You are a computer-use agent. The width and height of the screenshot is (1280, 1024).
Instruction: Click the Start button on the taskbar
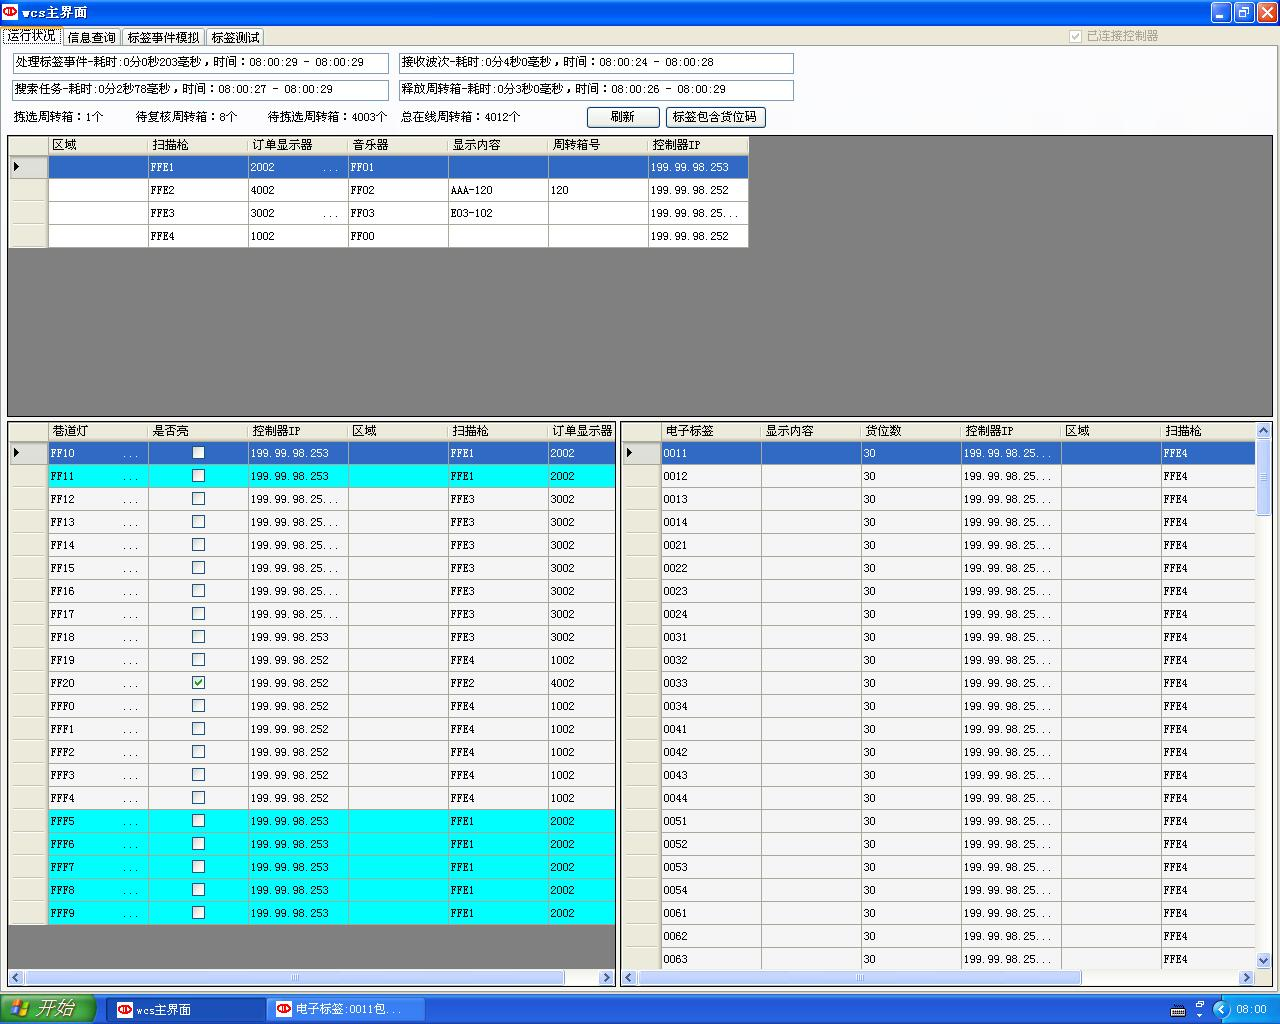tap(48, 1008)
